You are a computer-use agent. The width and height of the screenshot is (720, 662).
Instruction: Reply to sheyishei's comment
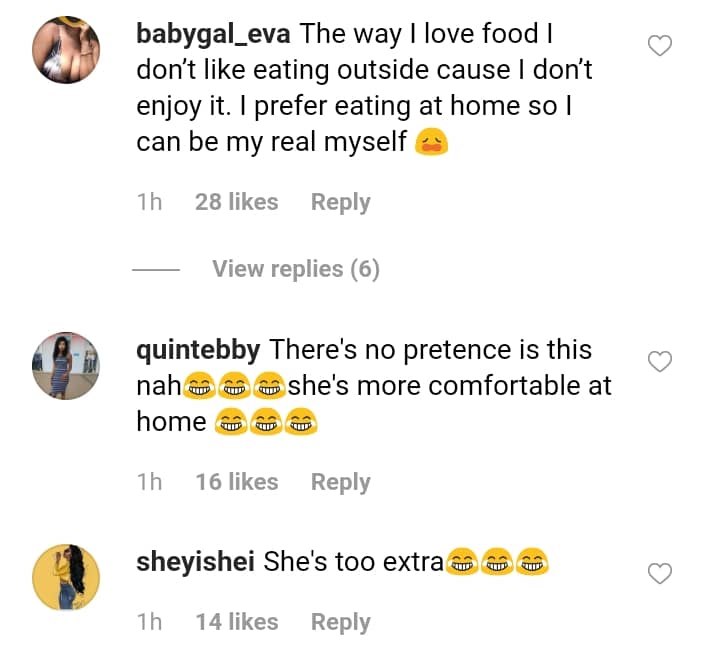point(340,622)
